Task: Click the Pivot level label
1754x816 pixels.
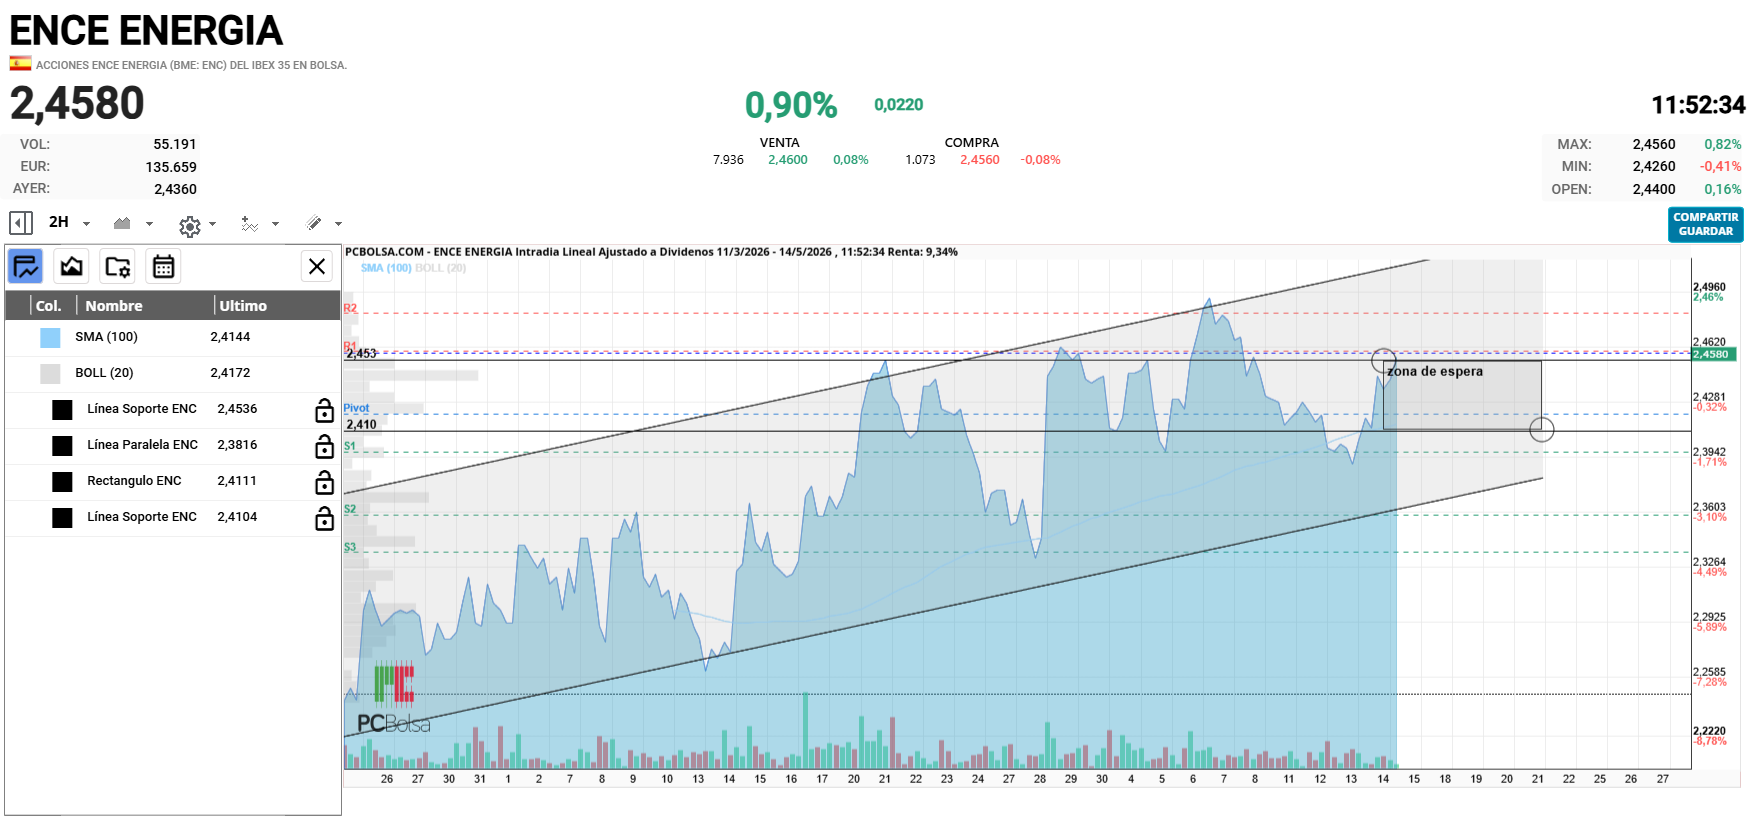Action: coord(356,408)
